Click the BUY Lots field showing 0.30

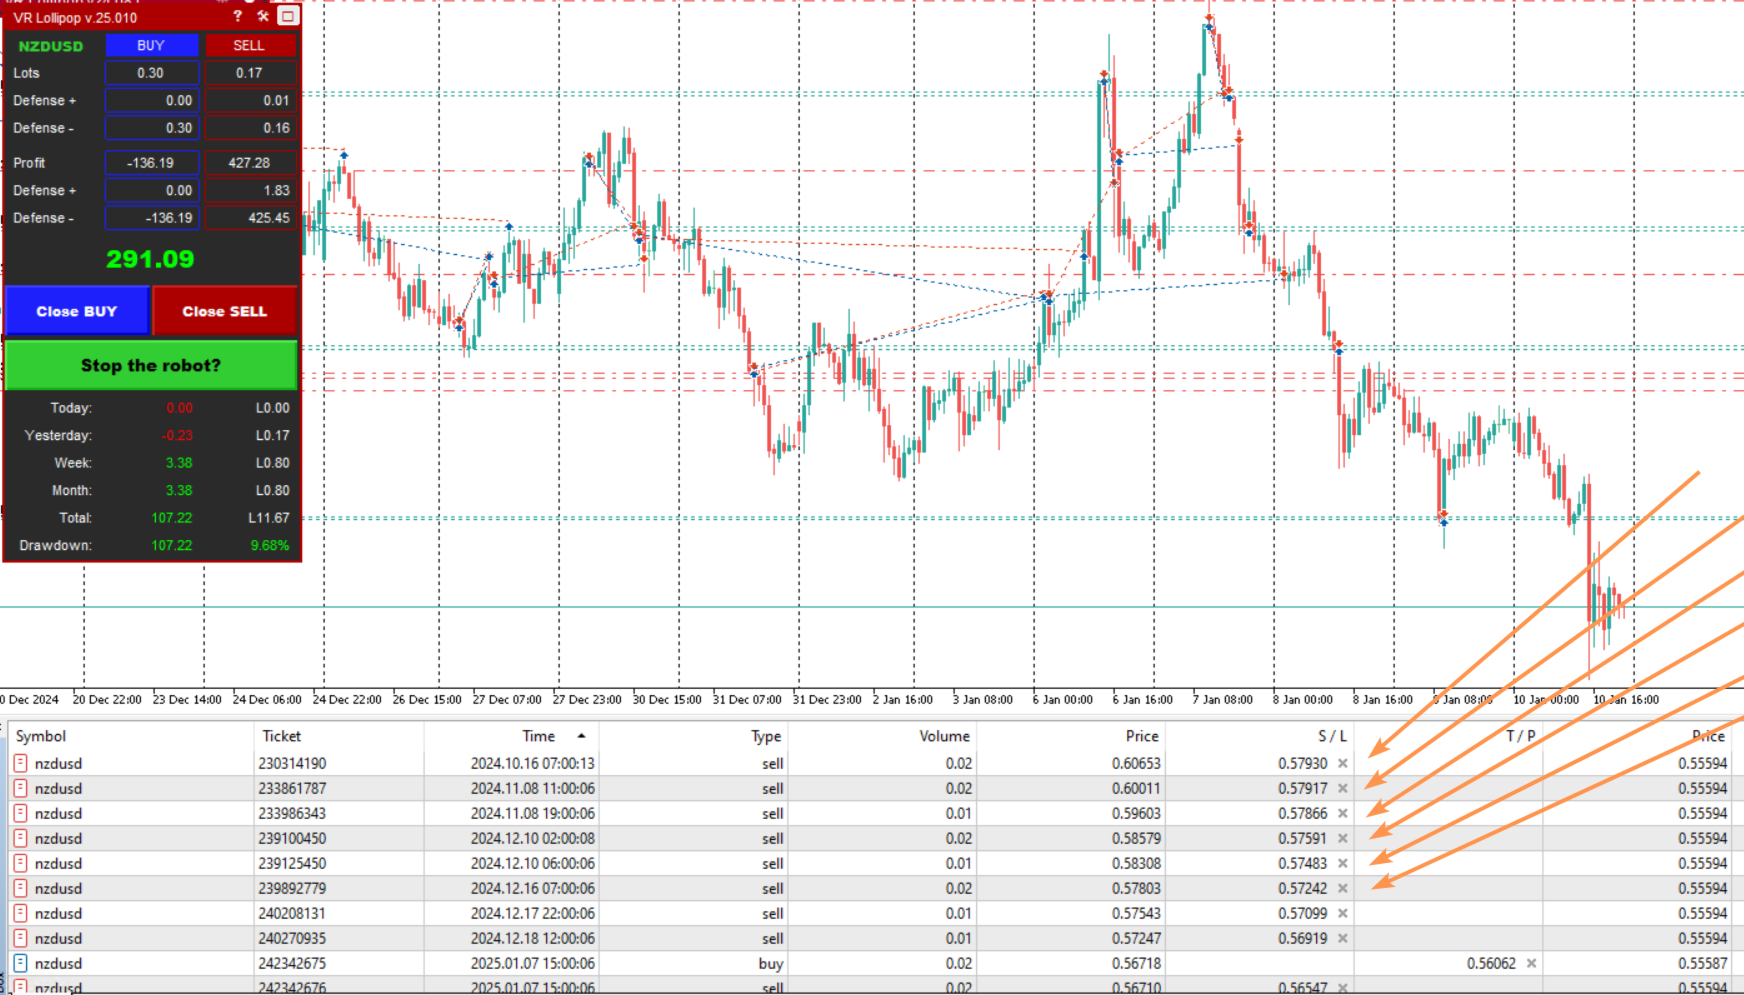click(151, 73)
